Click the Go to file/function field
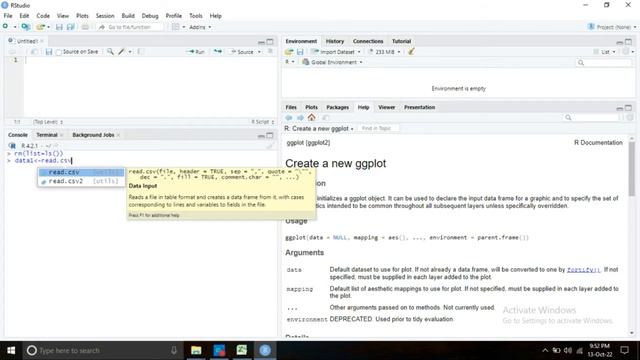This screenshot has width=640, height=360. 130,27
